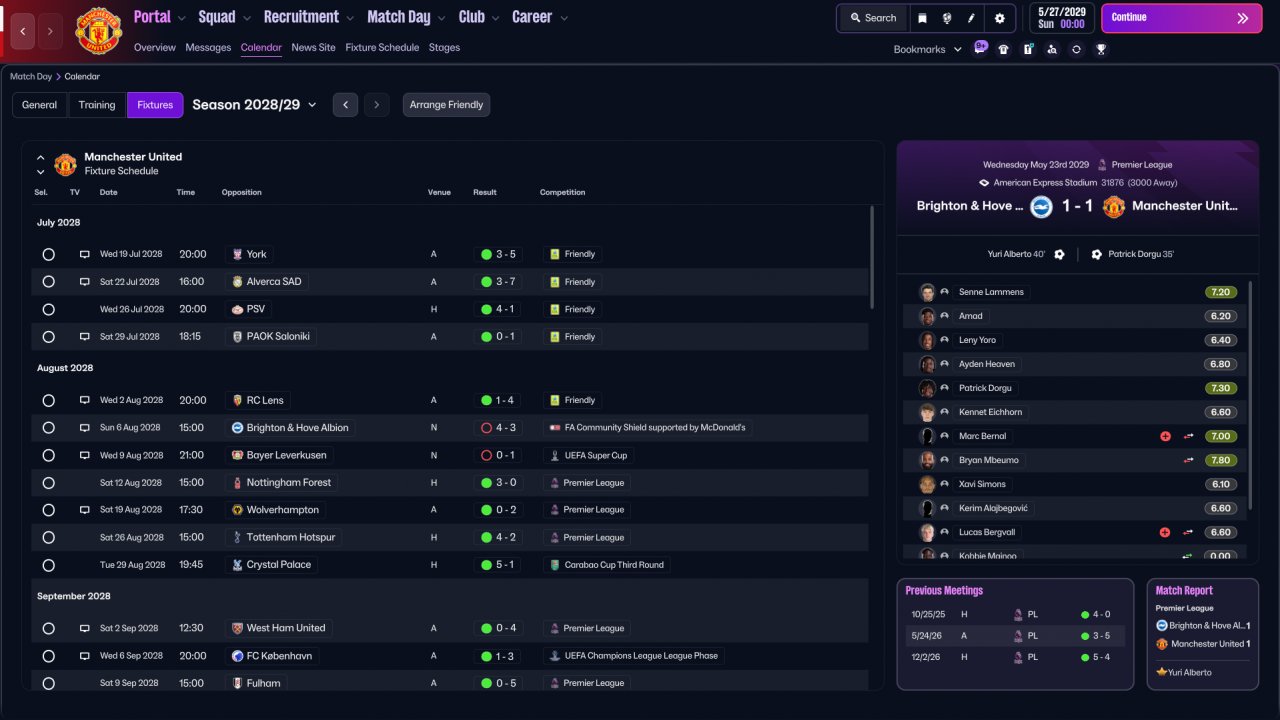Click the Carabao Cup icon on the Crystal Palace row
Image resolution: width=1280 pixels, height=720 pixels.
554,565
